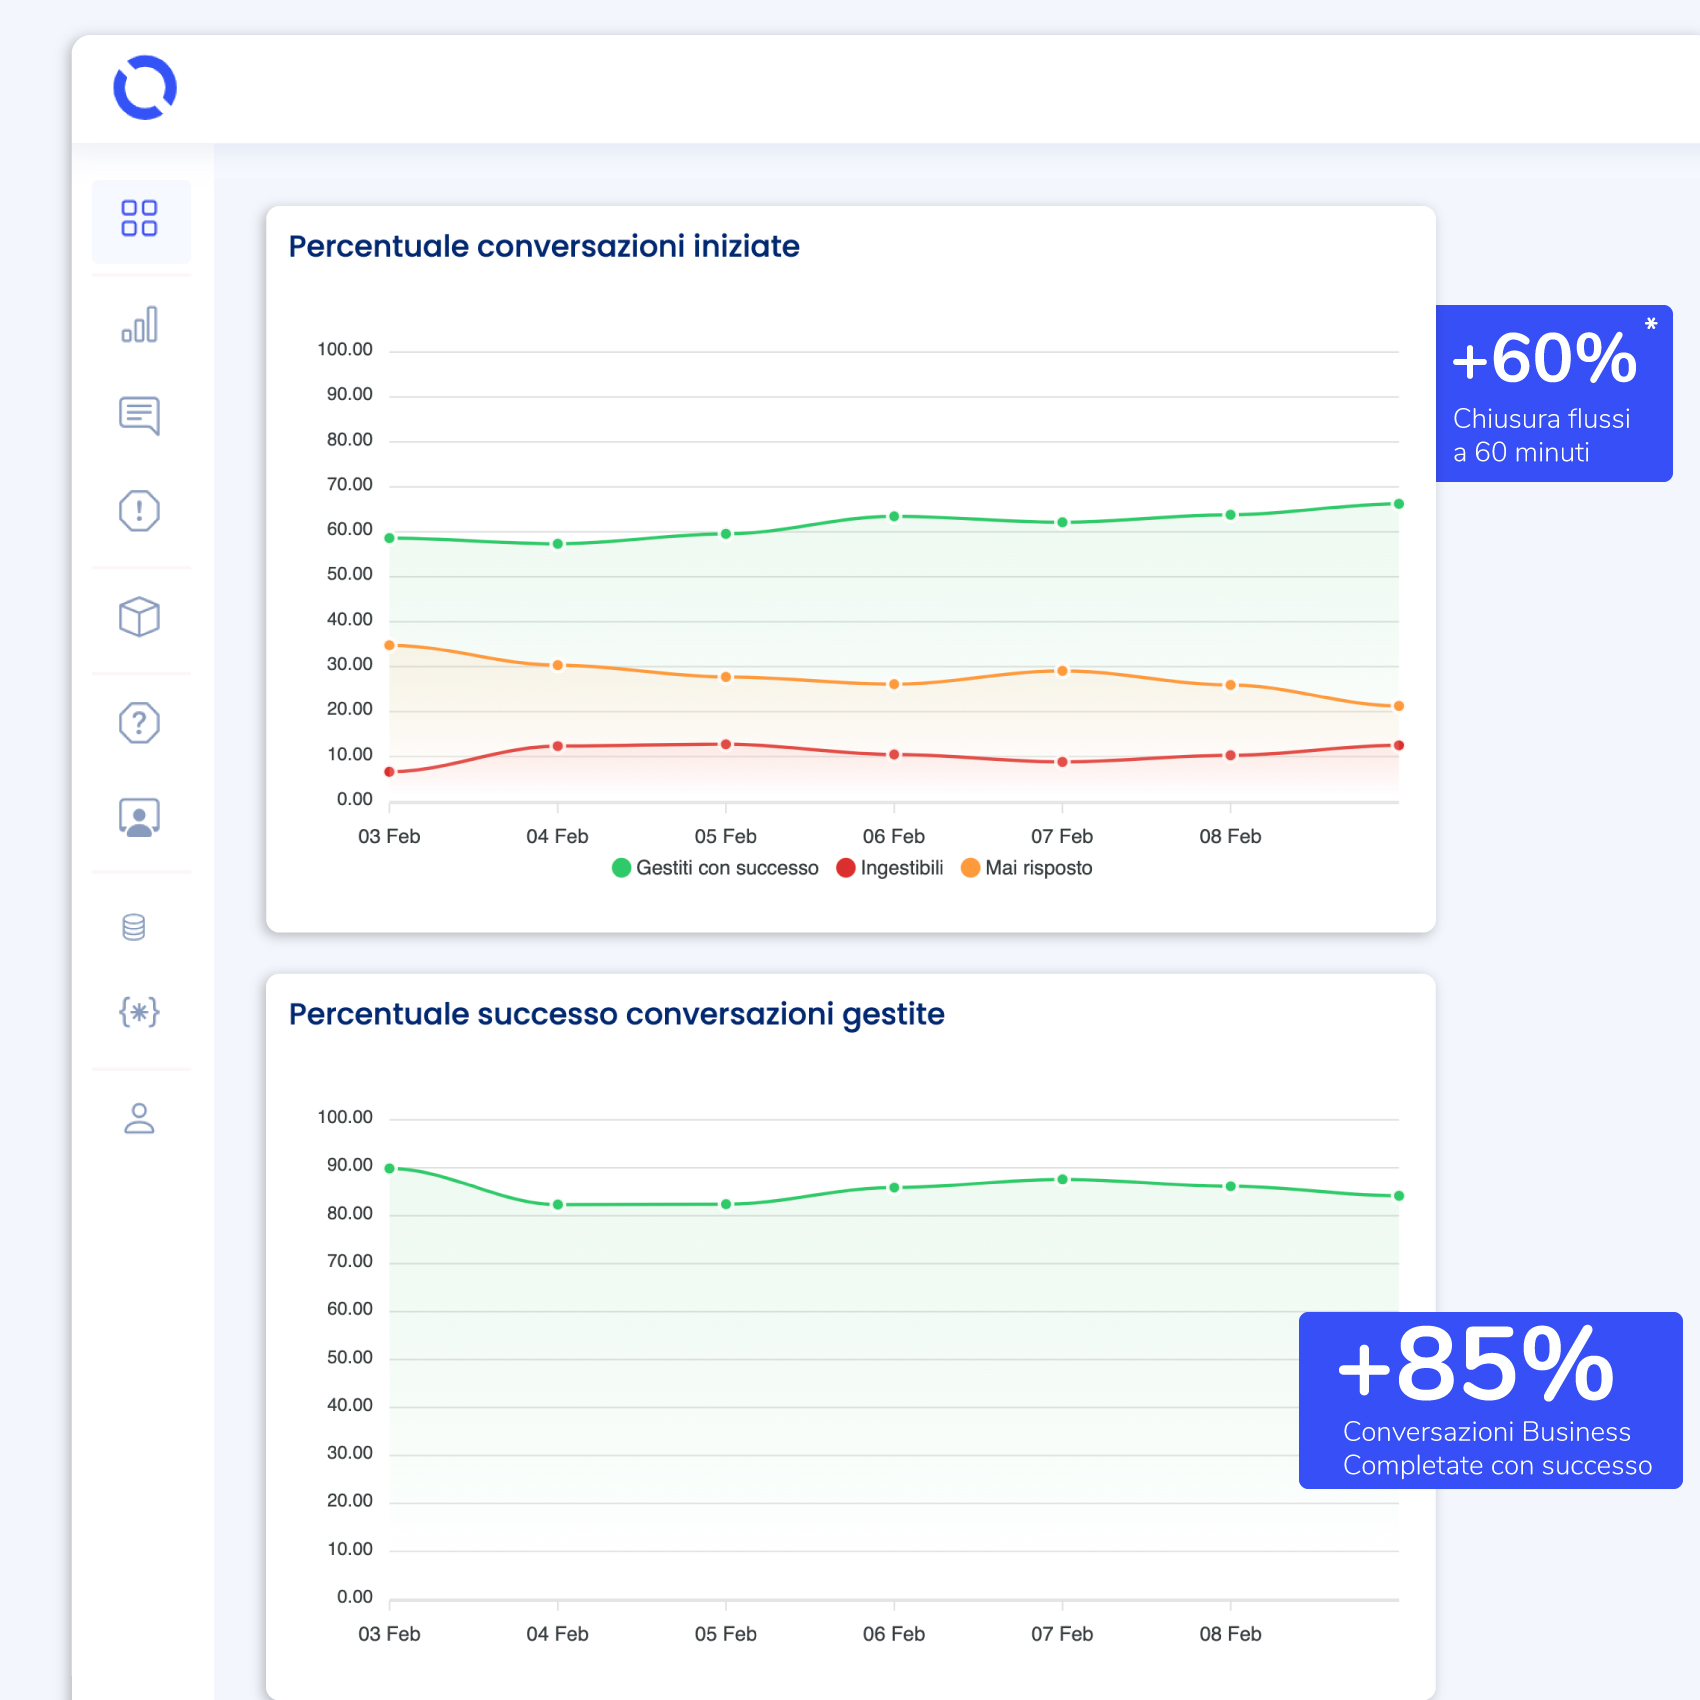
Task: Open the conversations chat bubble icon
Action: pos(139,415)
